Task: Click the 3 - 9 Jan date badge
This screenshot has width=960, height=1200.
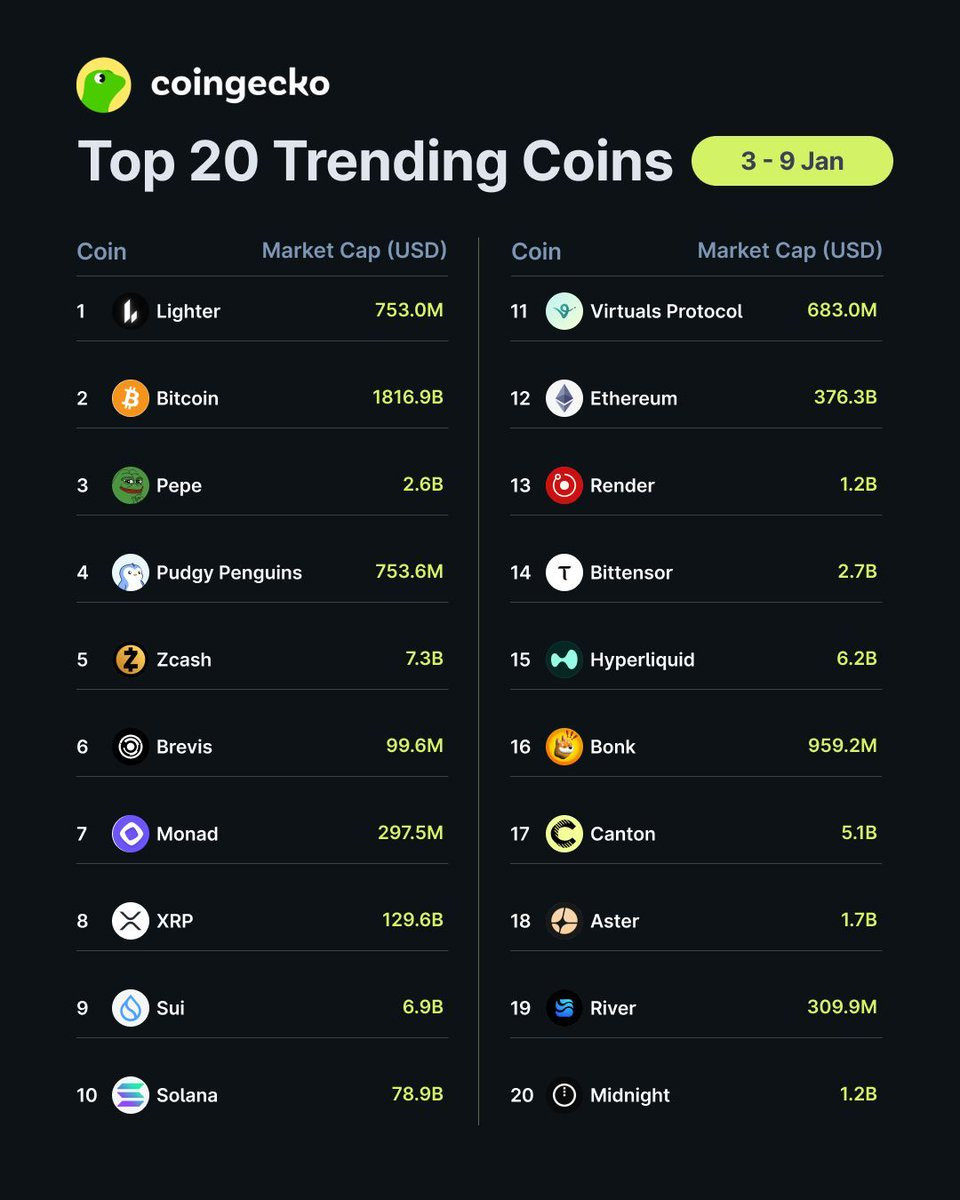Action: pos(792,161)
